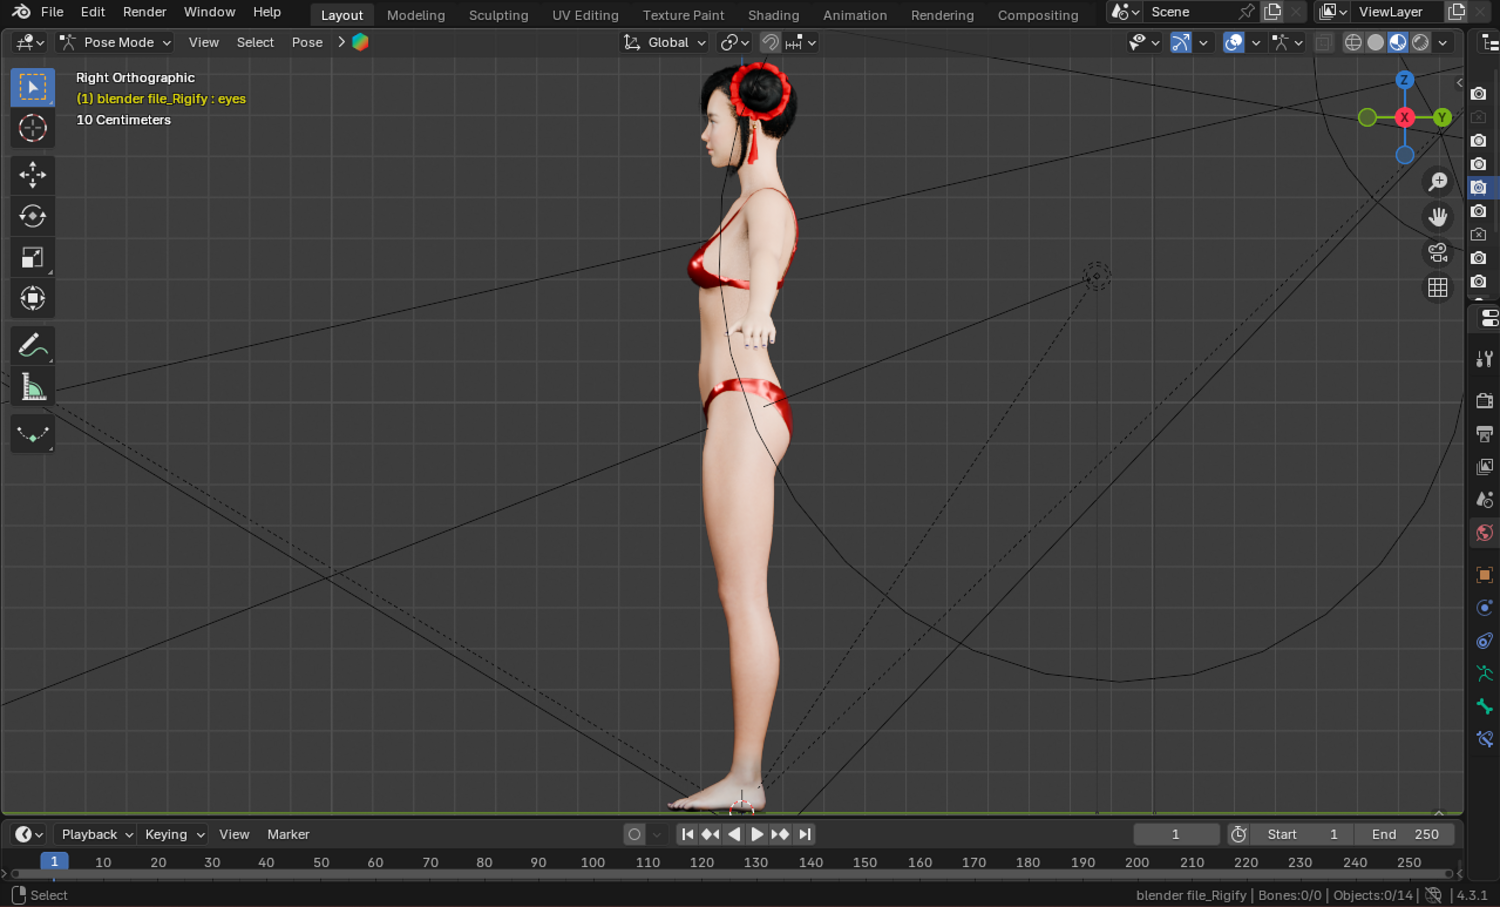Switch perspective/orthographic with grid gizmo icon
Image resolution: width=1500 pixels, height=907 pixels.
point(1437,288)
